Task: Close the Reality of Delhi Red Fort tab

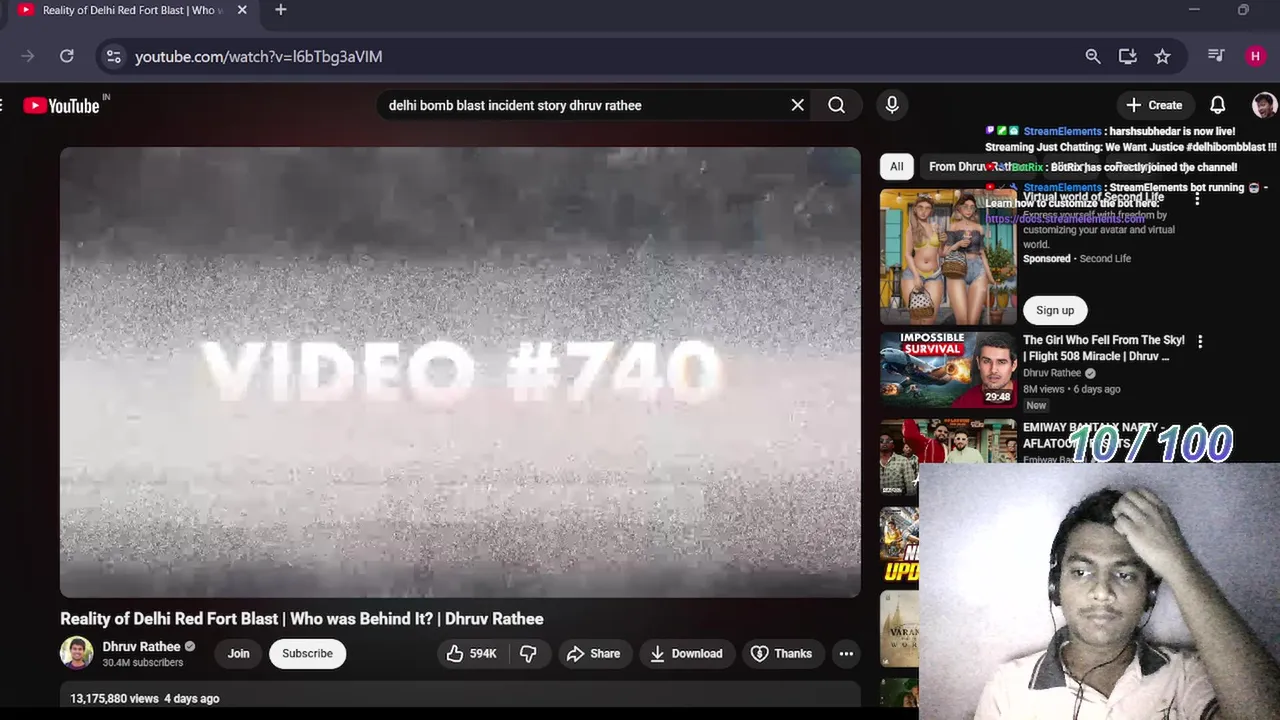Action: pyautogui.click(x=242, y=10)
